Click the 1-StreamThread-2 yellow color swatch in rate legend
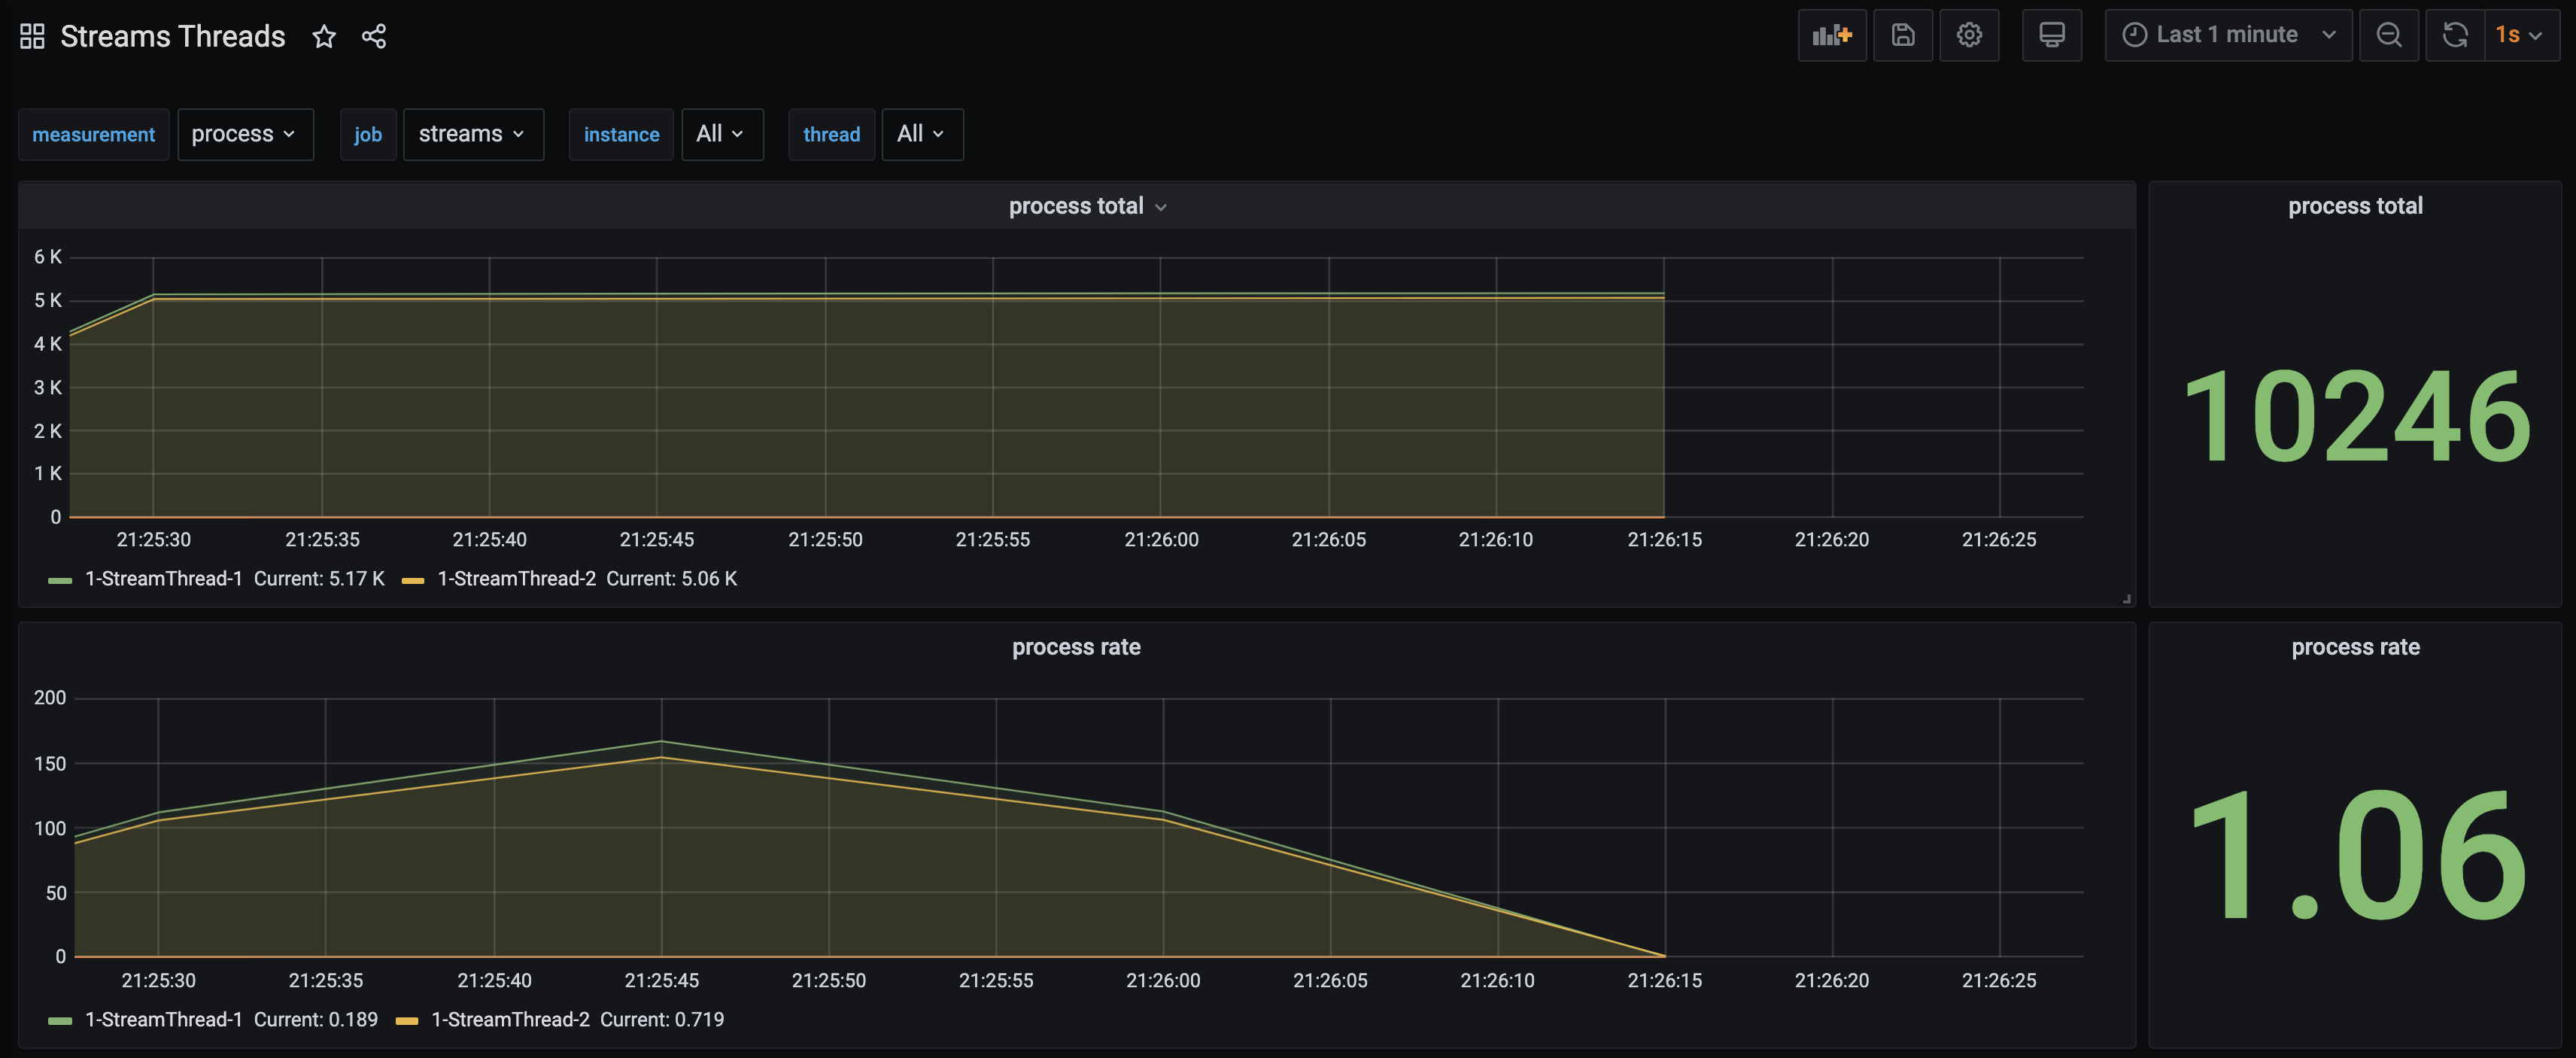 (407, 1021)
